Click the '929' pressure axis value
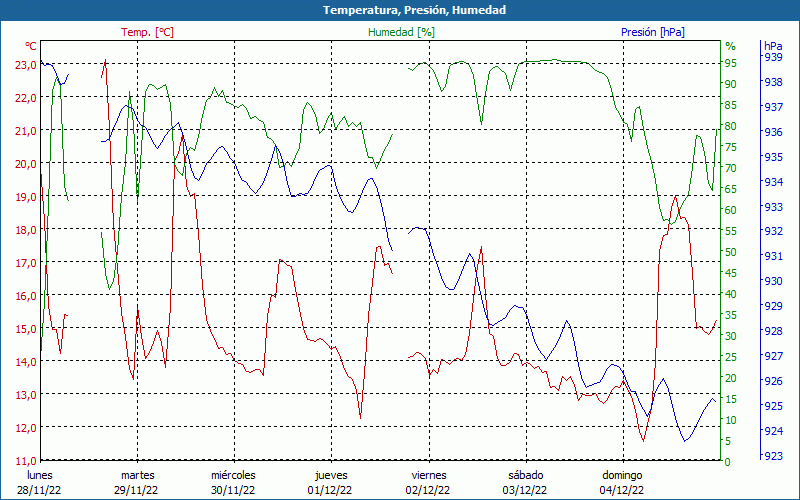800x500 pixels. [x=773, y=306]
